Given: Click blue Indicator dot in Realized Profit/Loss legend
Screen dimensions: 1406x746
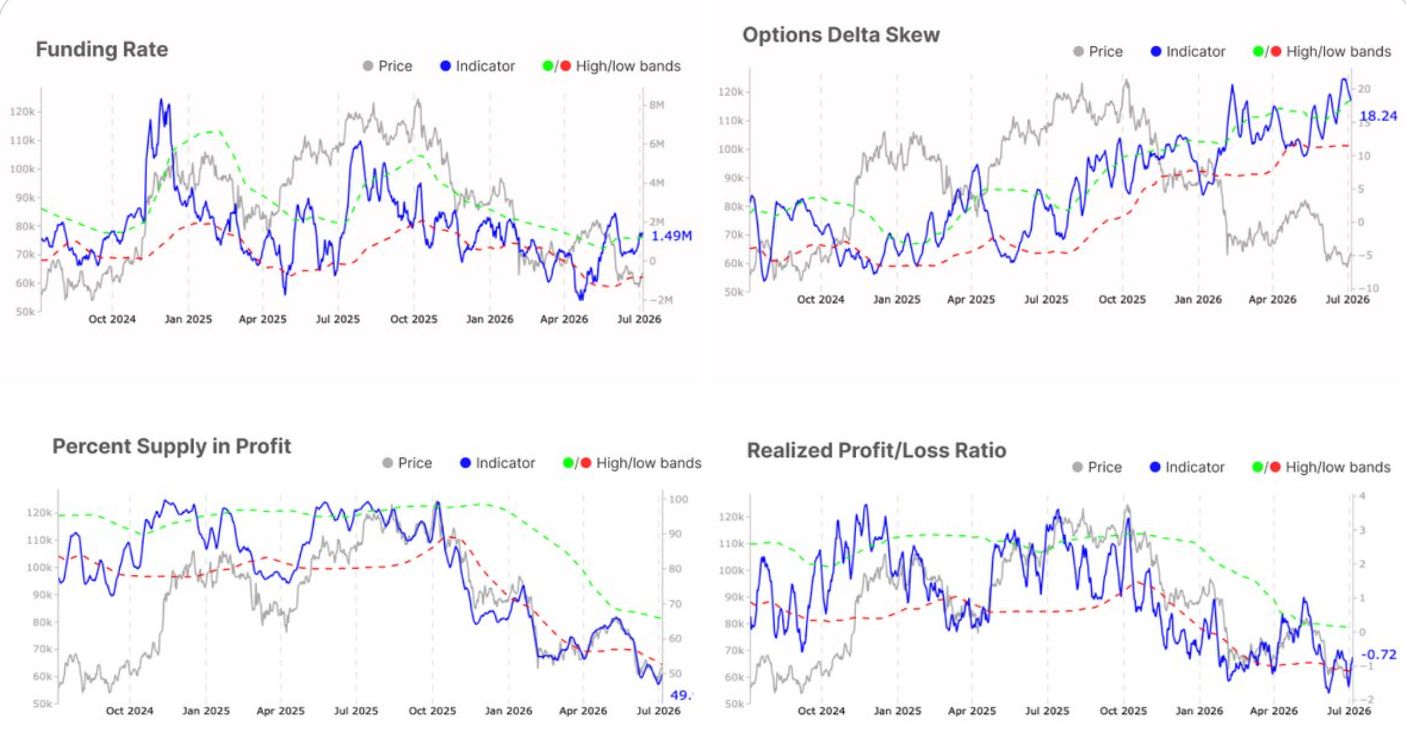Looking at the screenshot, I should pyautogui.click(x=1156, y=467).
